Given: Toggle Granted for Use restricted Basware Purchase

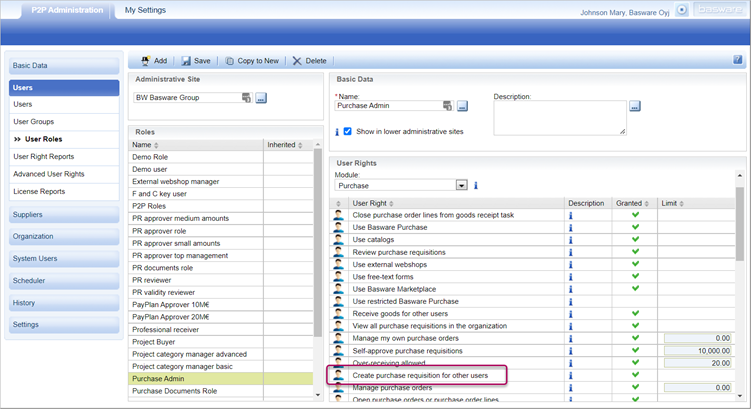Looking at the screenshot, I should 636,301.
